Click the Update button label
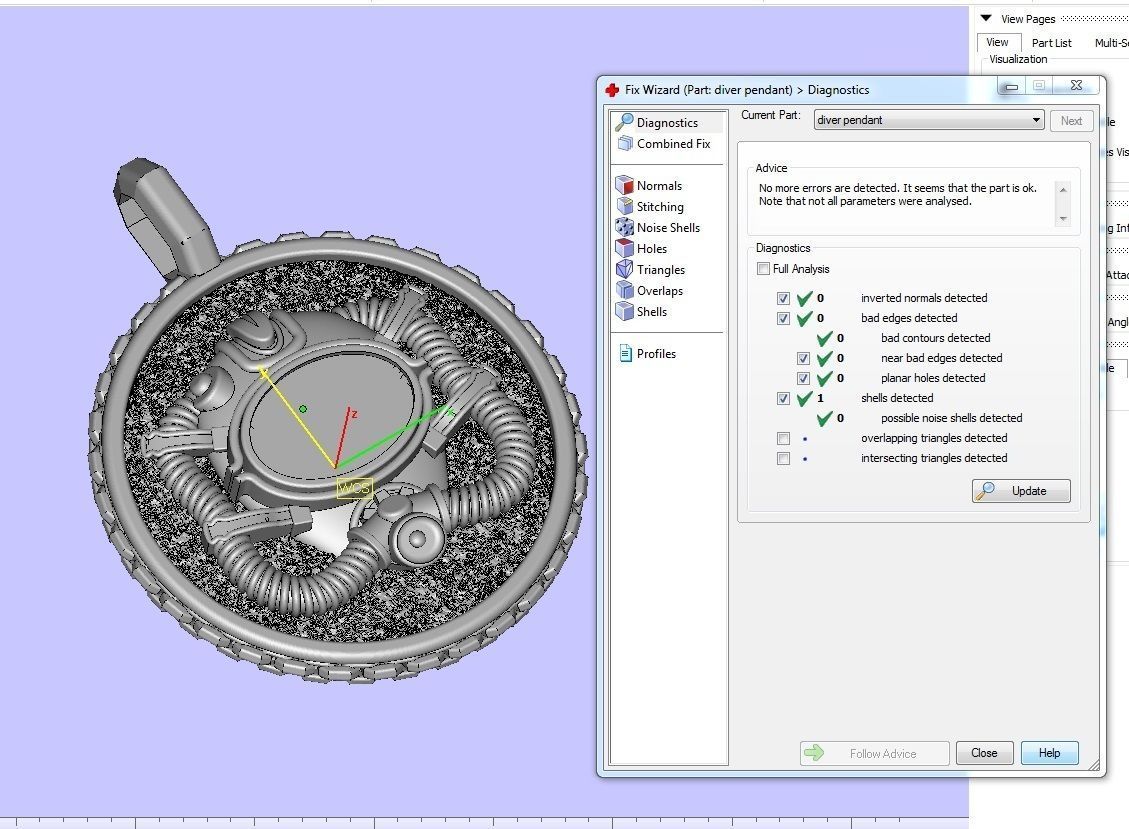Image resolution: width=1129 pixels, height=829 pixels. [1029, 490]
